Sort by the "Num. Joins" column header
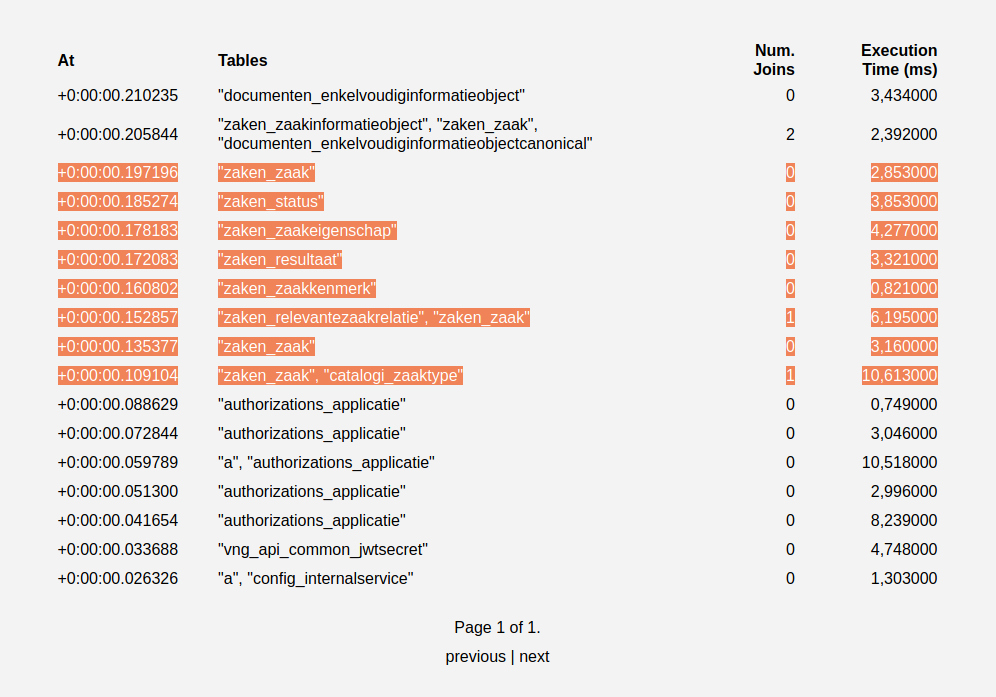This screenshot has height=697, width=996. (x=773, y=60)
